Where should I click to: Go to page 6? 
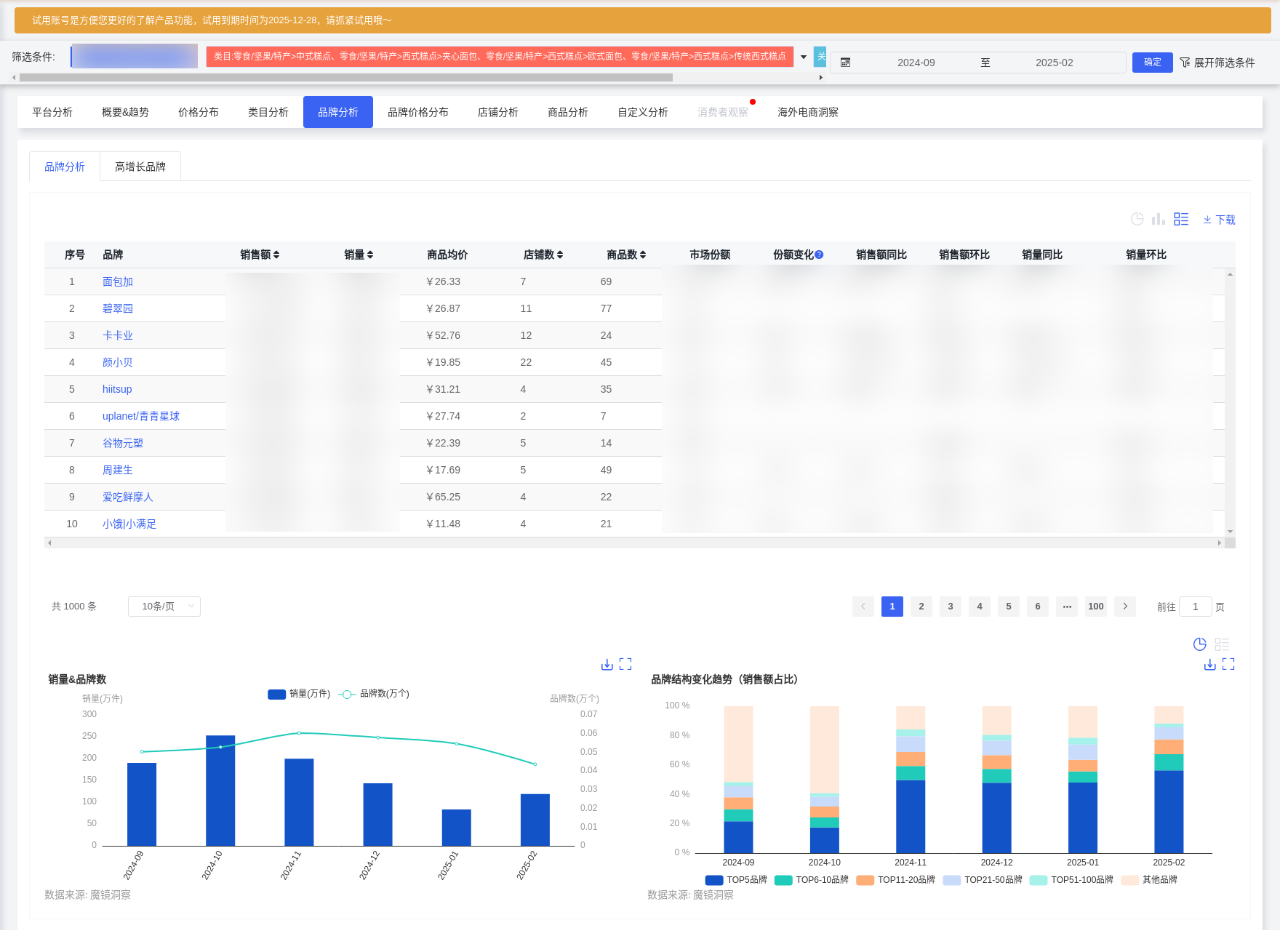[1038, 606]
